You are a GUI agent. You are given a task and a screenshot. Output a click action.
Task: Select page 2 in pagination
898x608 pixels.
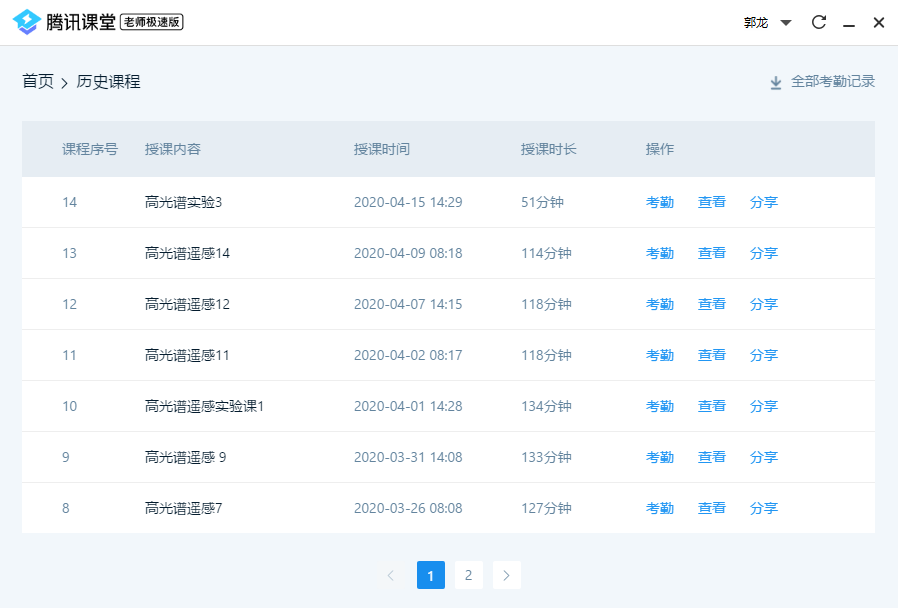pyautogui.click(x=468, y=575)
